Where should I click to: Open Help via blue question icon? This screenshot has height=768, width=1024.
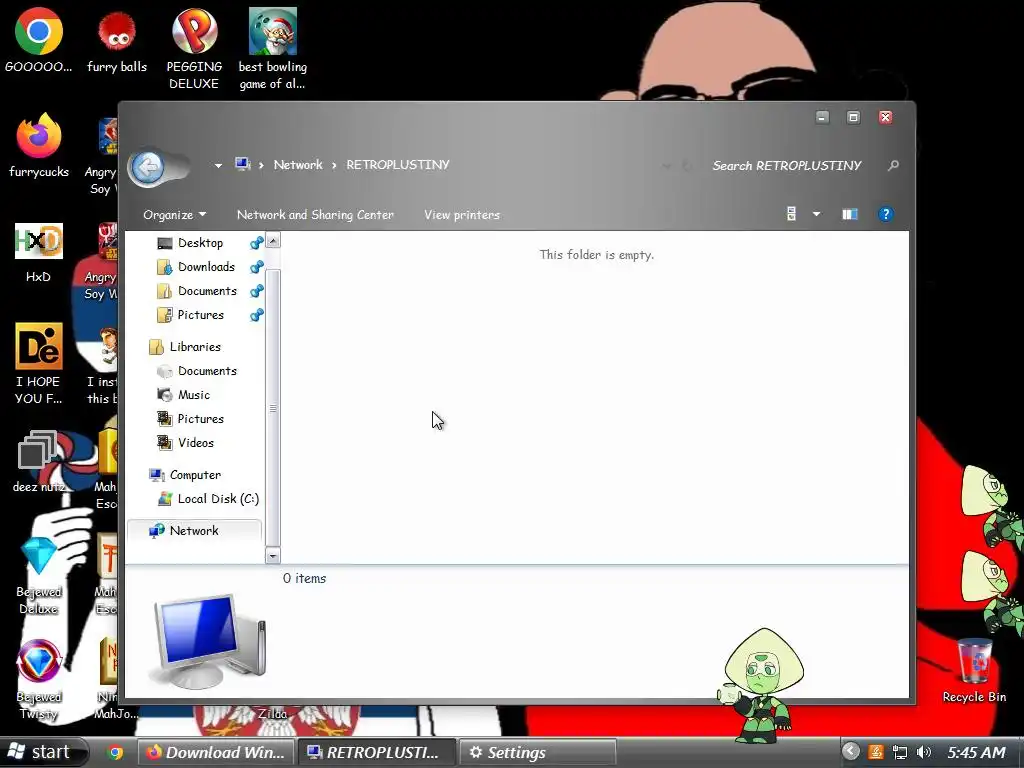coord(886,214)
